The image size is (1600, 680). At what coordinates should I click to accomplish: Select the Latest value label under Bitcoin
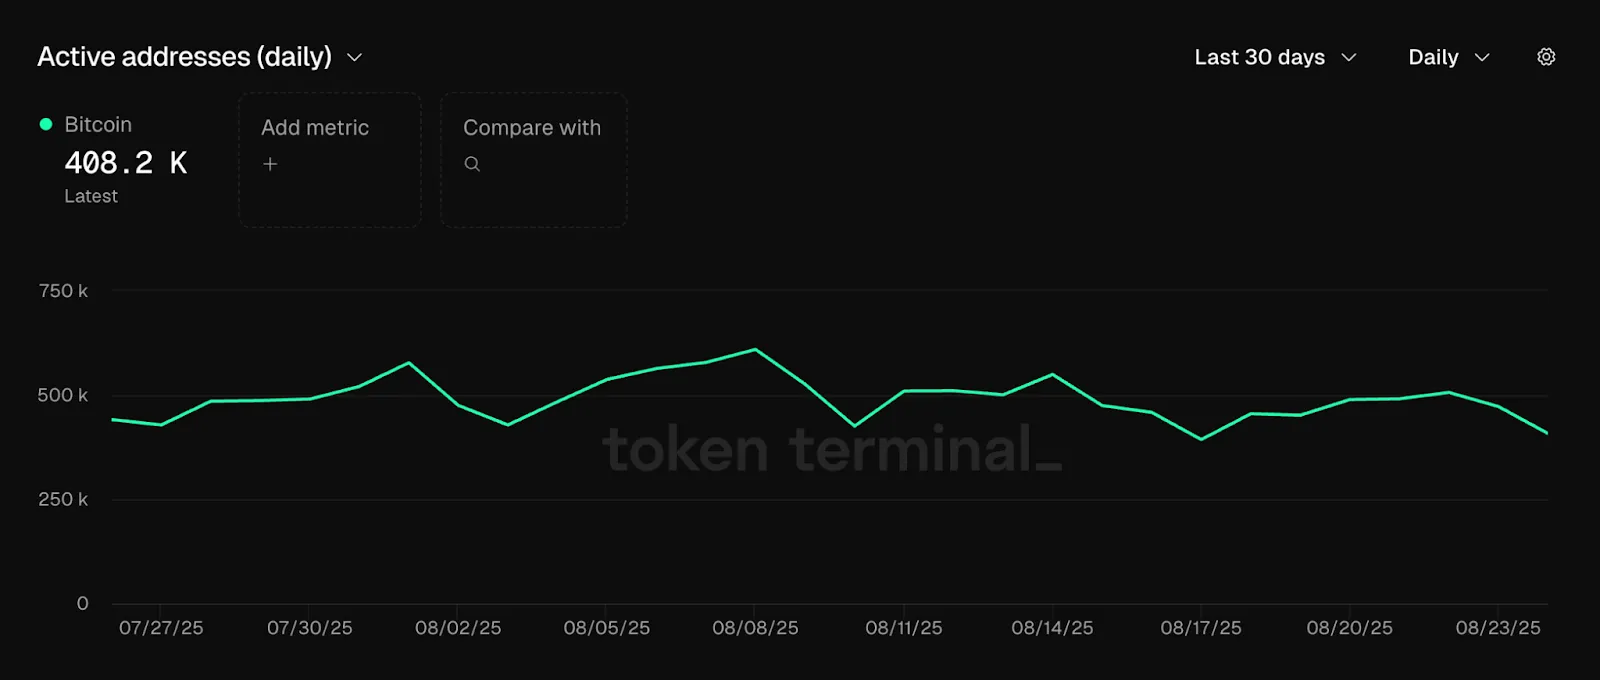90,196
